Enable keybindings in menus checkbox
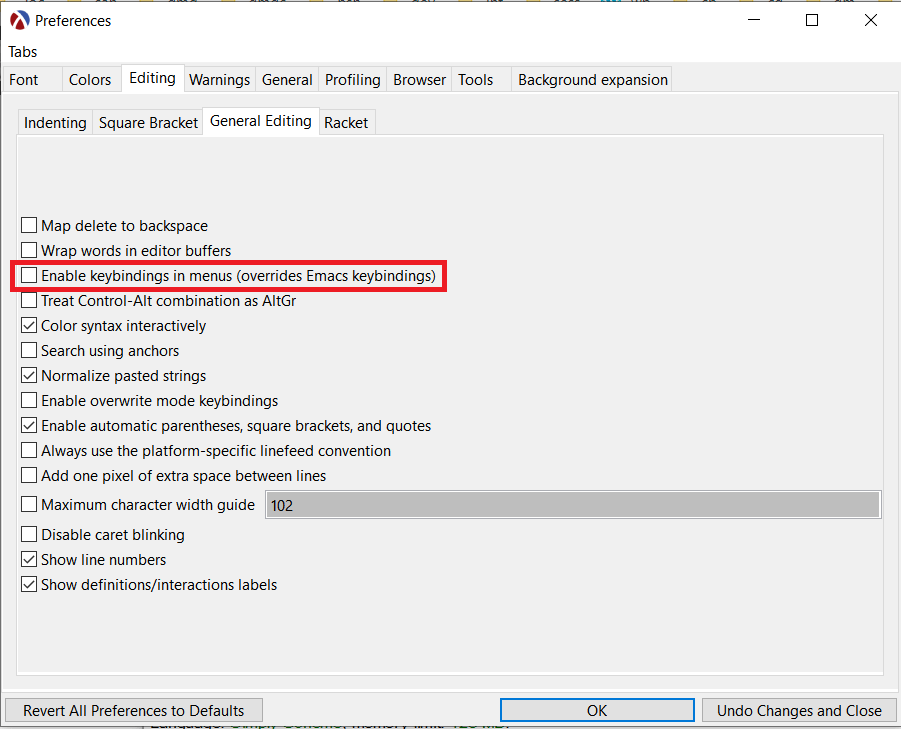Viewport: 901px width, 729px height. (29, 276)
